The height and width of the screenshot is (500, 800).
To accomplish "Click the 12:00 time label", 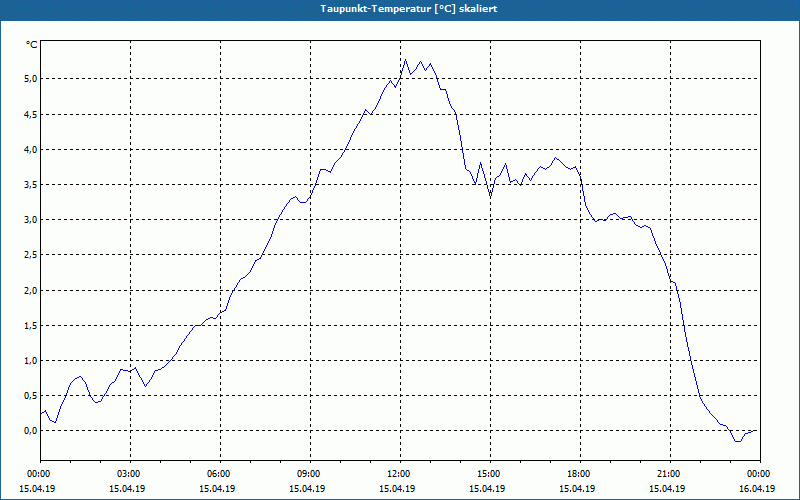I will pos(401,474).
